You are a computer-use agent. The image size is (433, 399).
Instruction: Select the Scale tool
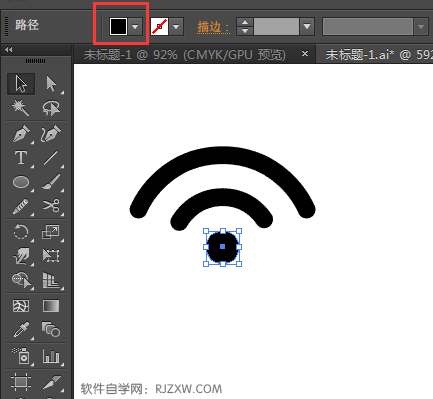(x=51, y=232)
